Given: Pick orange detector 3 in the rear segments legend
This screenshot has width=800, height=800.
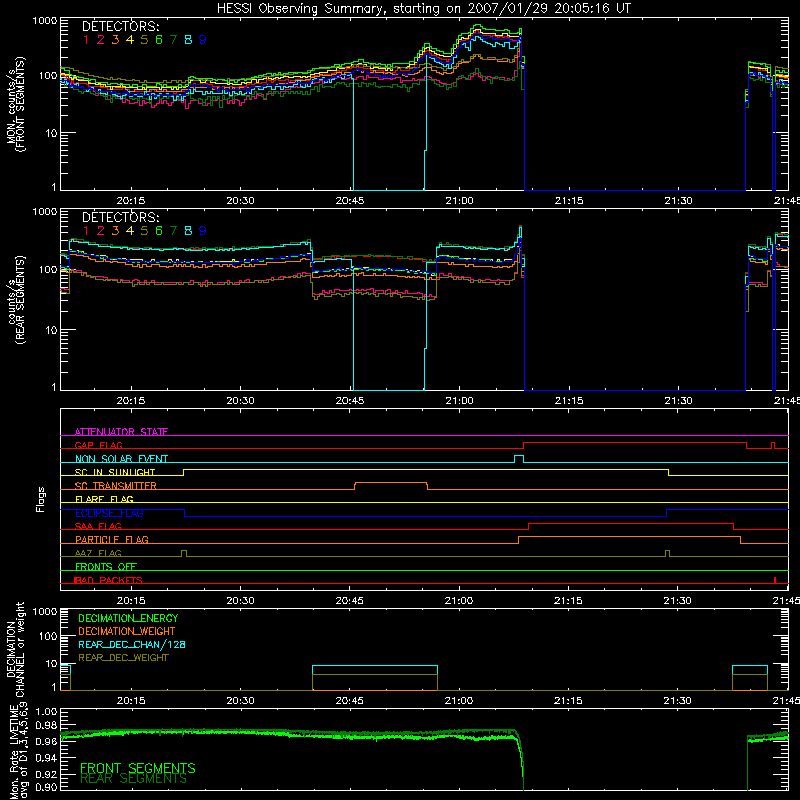Looking at the screenshot, I should click(x=115, y=231).
